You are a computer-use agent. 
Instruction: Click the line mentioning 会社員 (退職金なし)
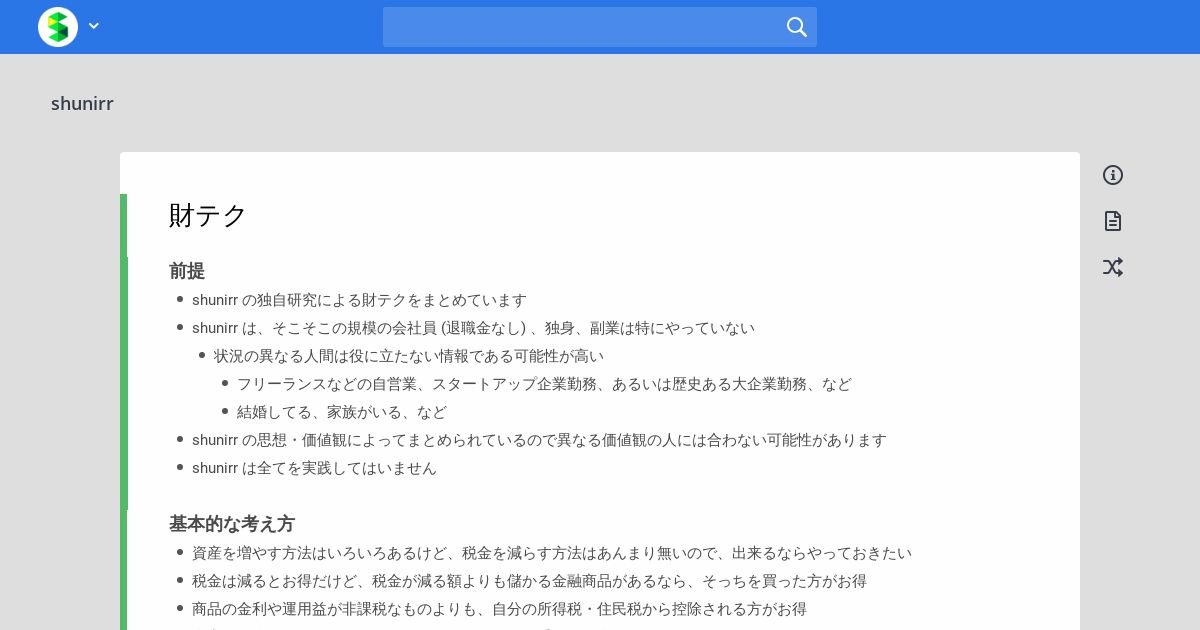click(x=473, y=328)
